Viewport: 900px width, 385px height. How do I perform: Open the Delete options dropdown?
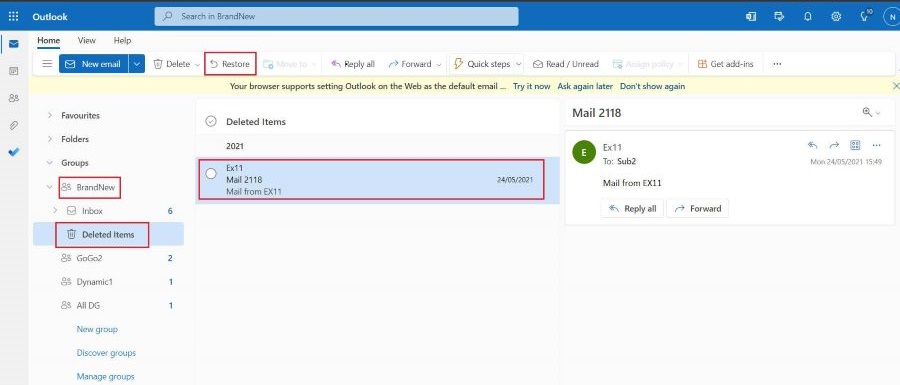pyautogui.click(x=197, y=64)
